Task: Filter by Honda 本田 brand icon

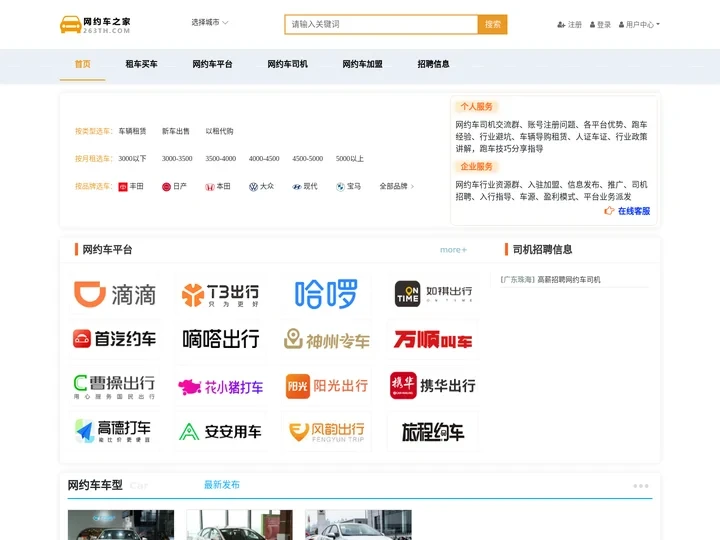Action: [x=210, y=187]
